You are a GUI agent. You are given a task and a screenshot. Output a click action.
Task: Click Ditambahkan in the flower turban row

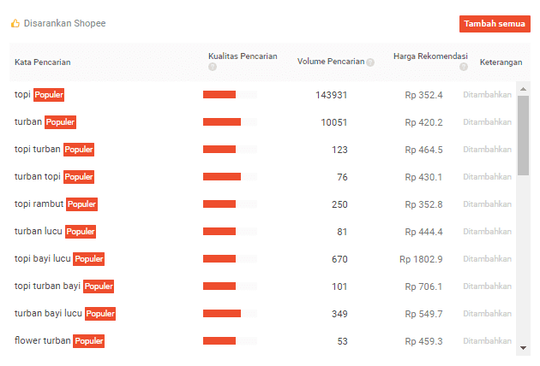pos(487,341)
